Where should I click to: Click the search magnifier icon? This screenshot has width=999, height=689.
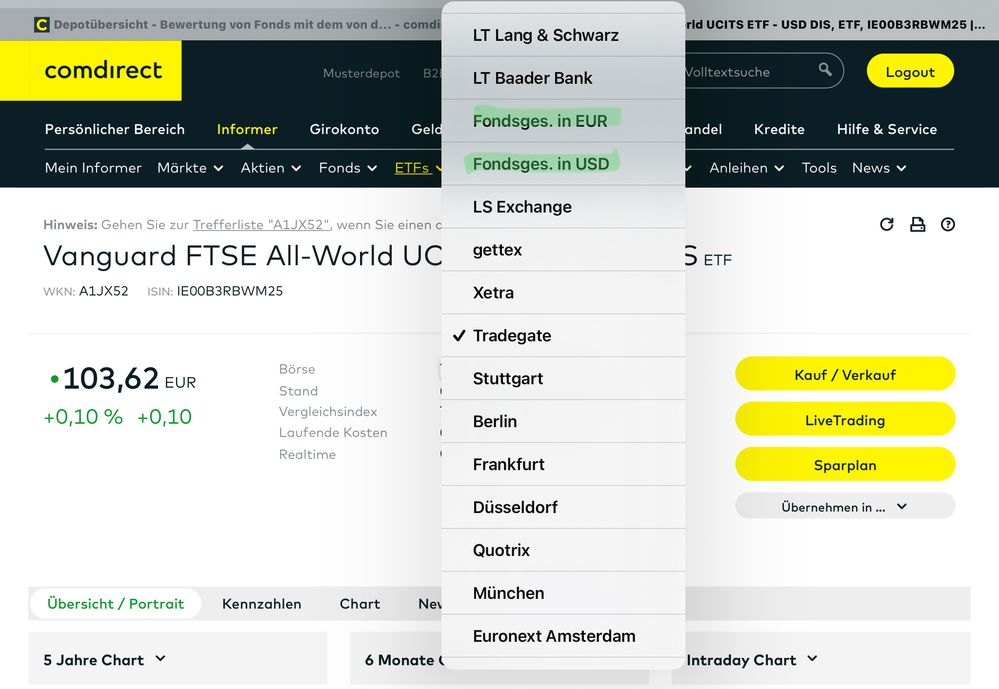point(825,69)
